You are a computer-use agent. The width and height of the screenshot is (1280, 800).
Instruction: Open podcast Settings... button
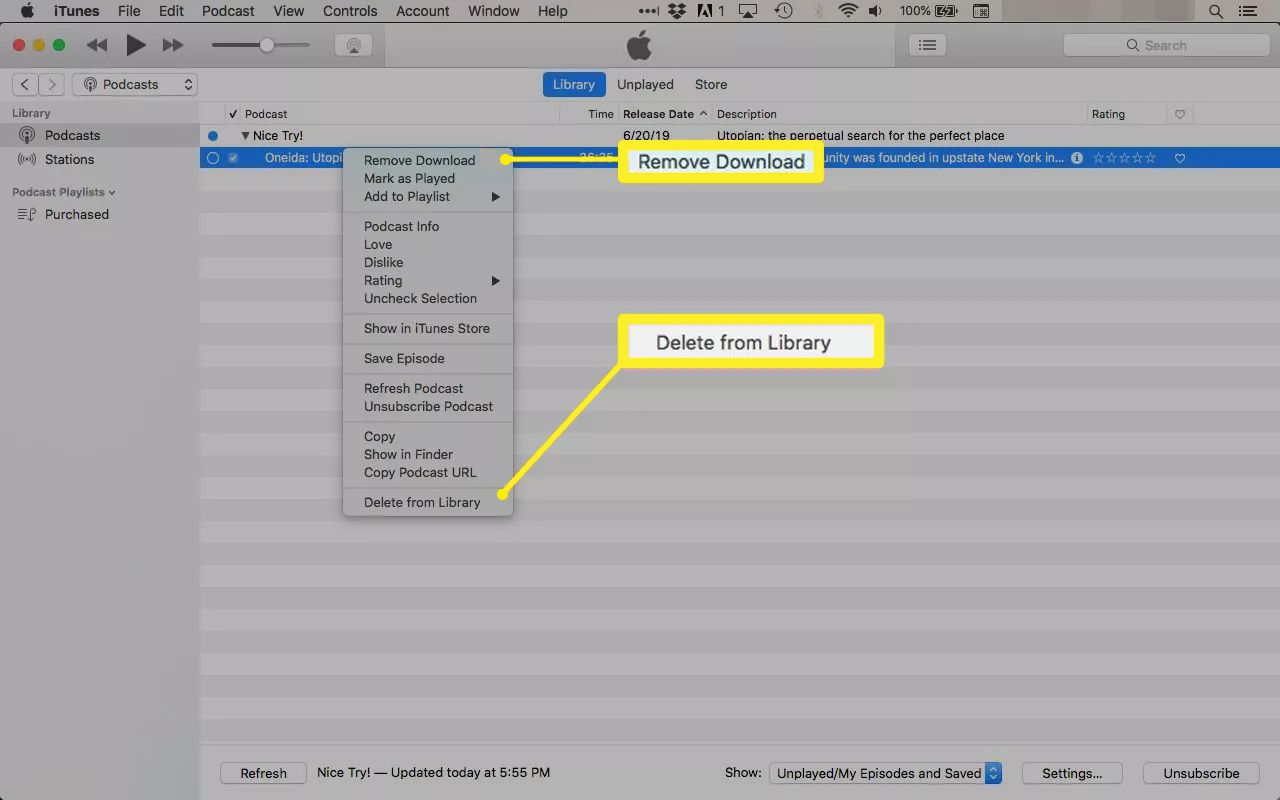pyautogui.click(x=1072, y=773)
